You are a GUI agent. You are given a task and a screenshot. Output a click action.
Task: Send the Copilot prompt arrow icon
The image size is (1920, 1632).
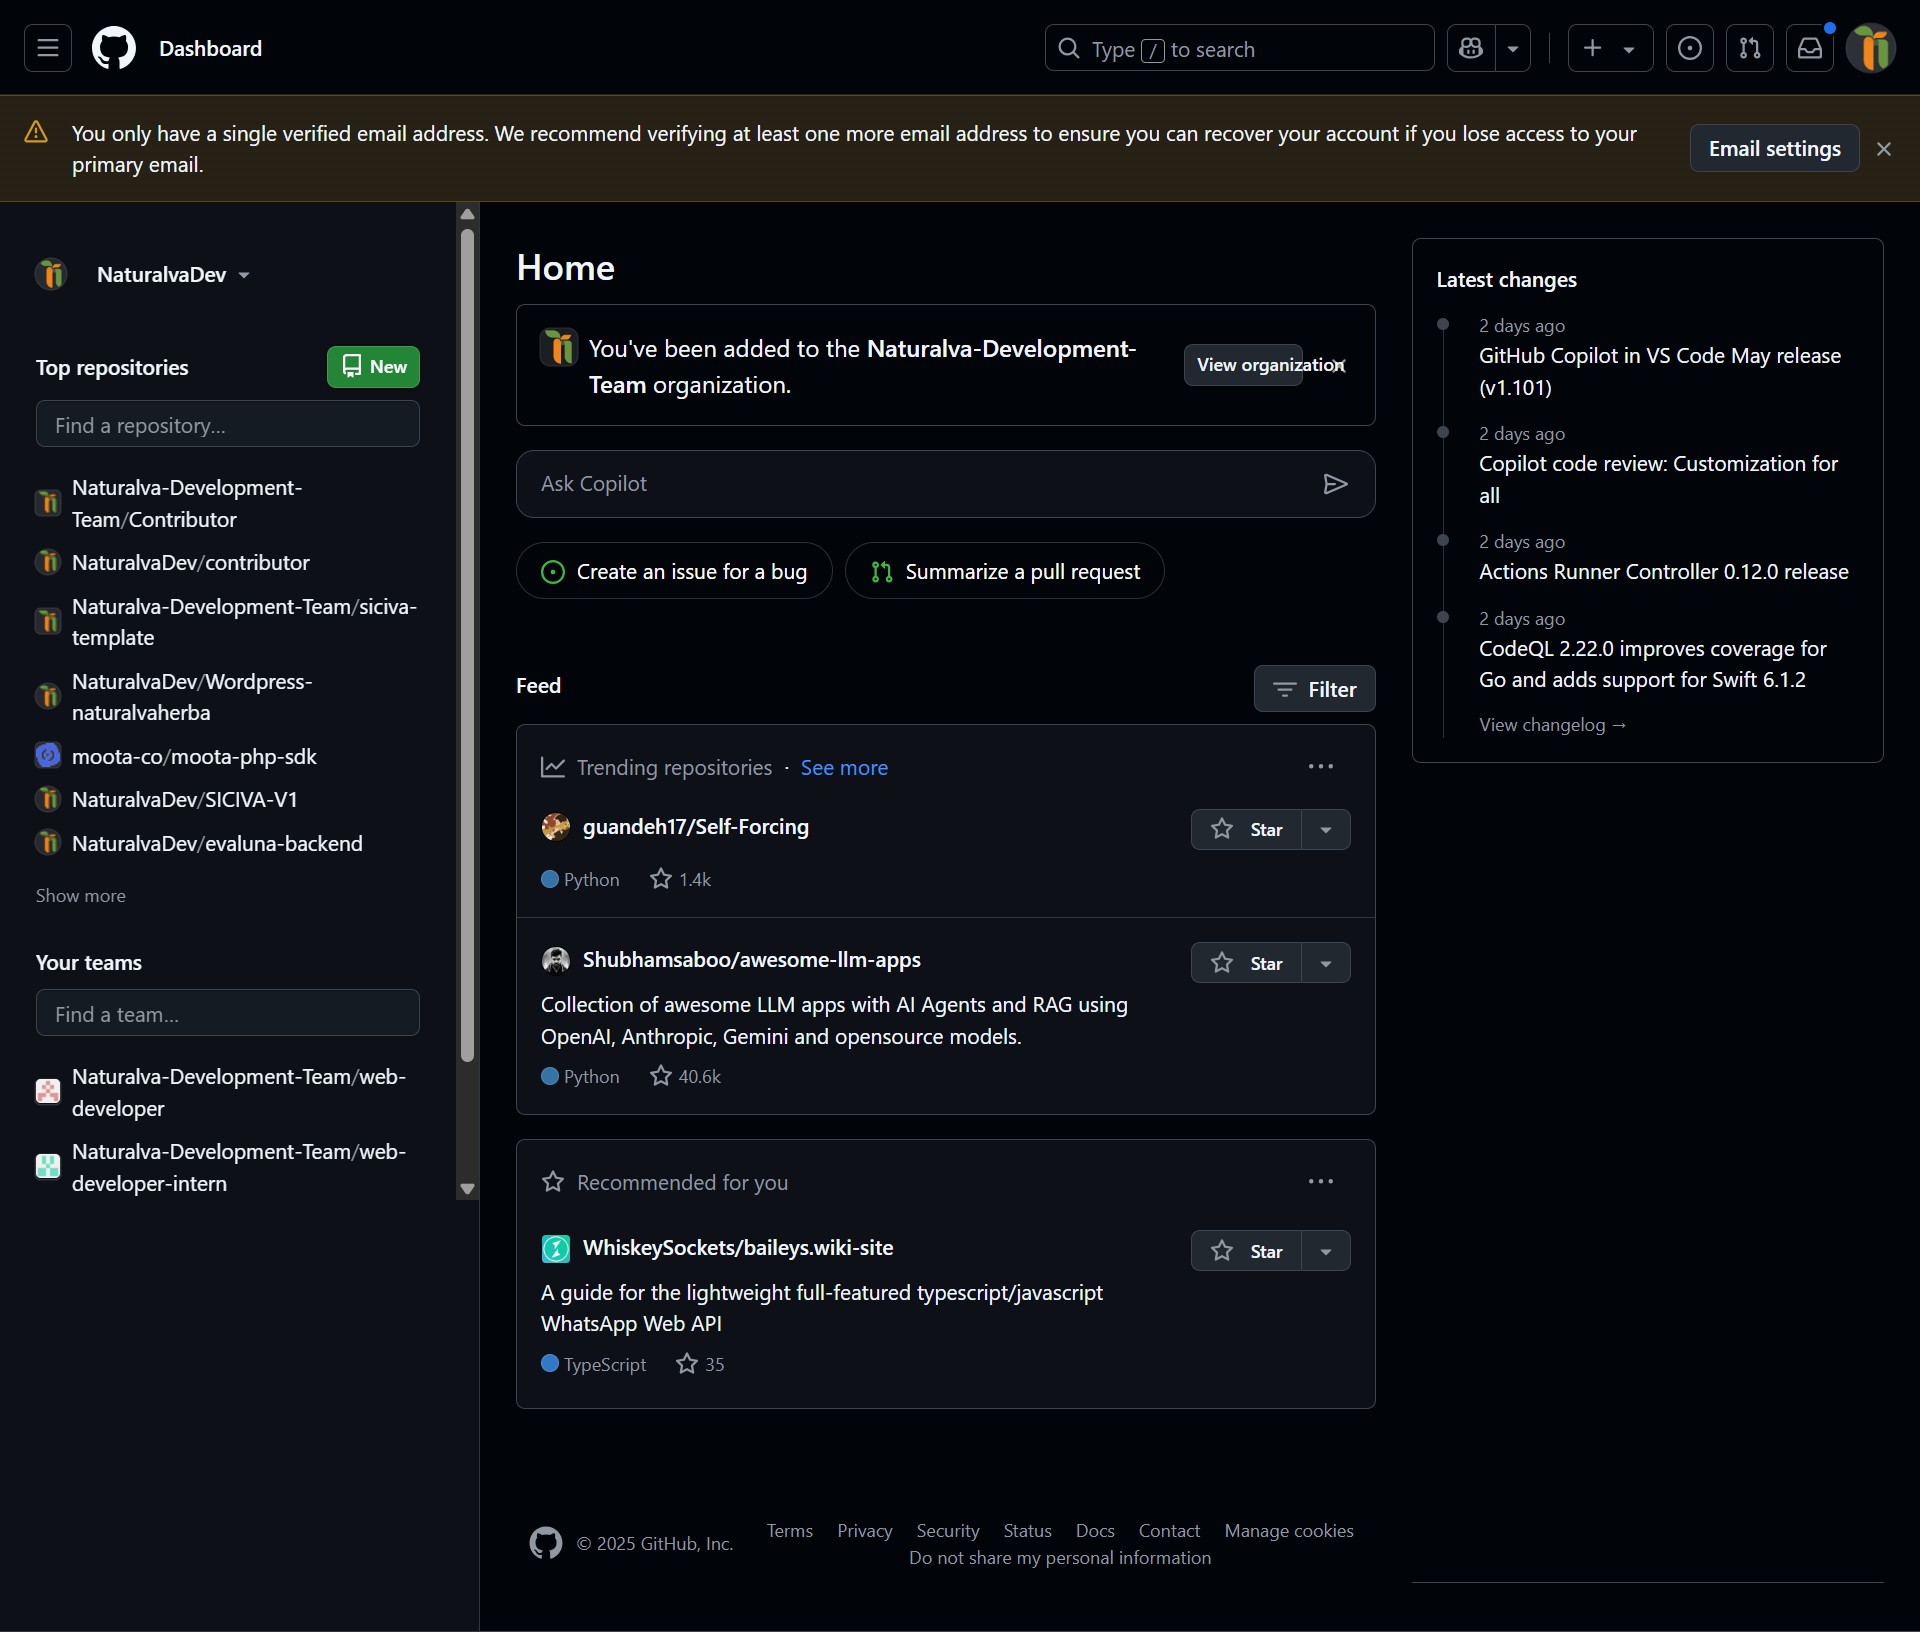(1335, 484)
